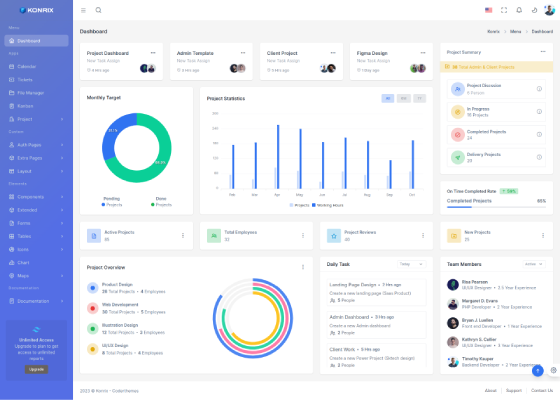Viewport: 560px width, 400px height.
Task: Click the info icon beside In Progress
Action: (539, 112)
